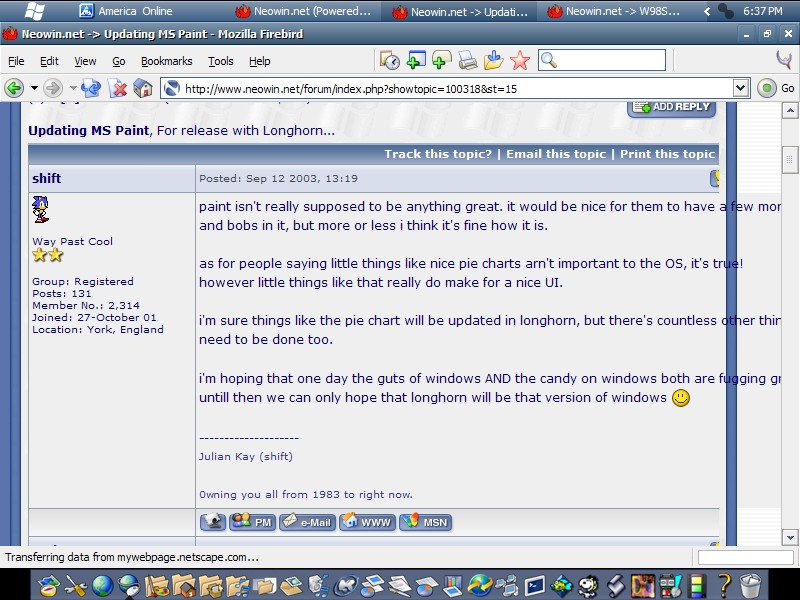
Task: Click the Reload page icon
Action: (x=90, y=88)
